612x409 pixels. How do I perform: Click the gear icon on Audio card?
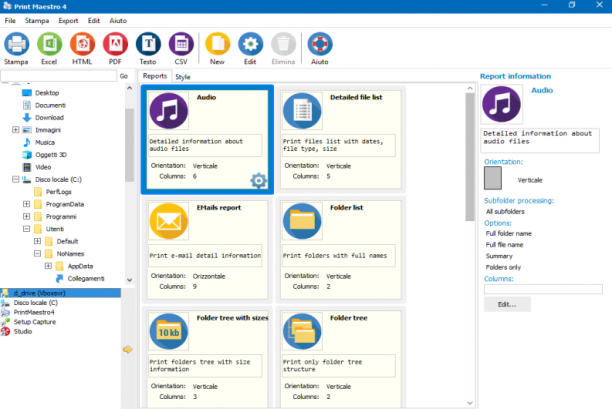258,180
